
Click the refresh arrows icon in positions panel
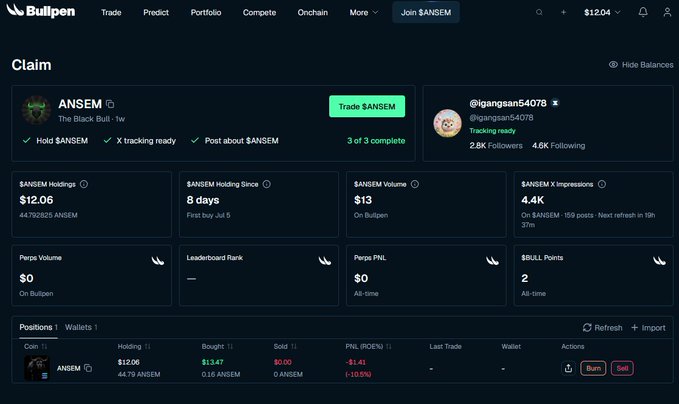(x=587, y=328)
